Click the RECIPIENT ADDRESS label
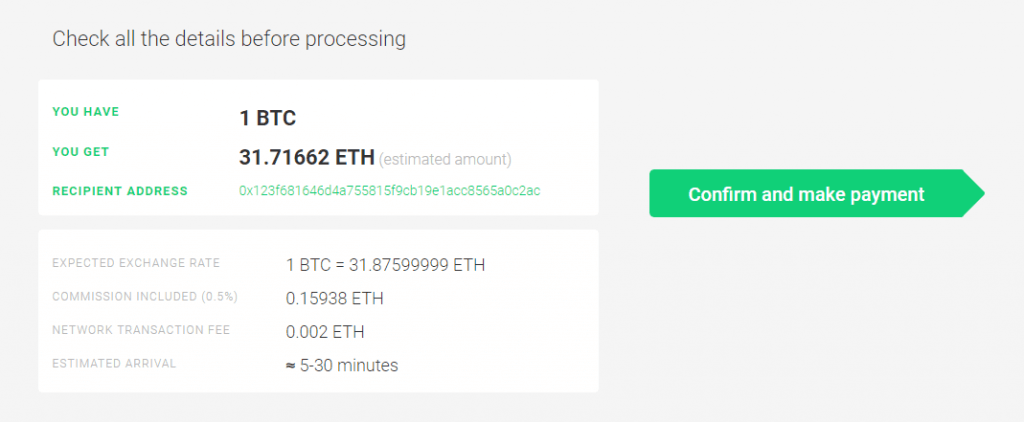This screenshot has height=422, width=1024. (120, 191)
